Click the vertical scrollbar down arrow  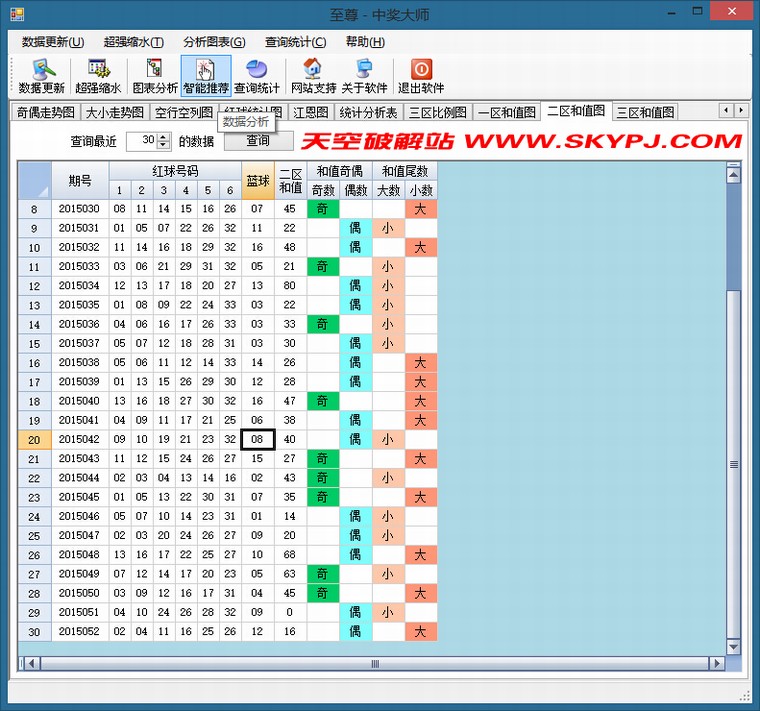(x=734, y=648)
